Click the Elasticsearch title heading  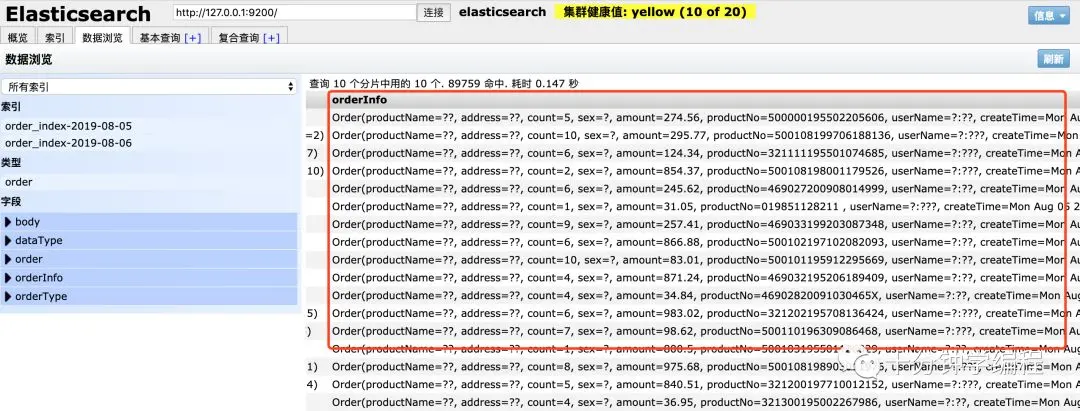pyautogui.click(x=78, y=14)
